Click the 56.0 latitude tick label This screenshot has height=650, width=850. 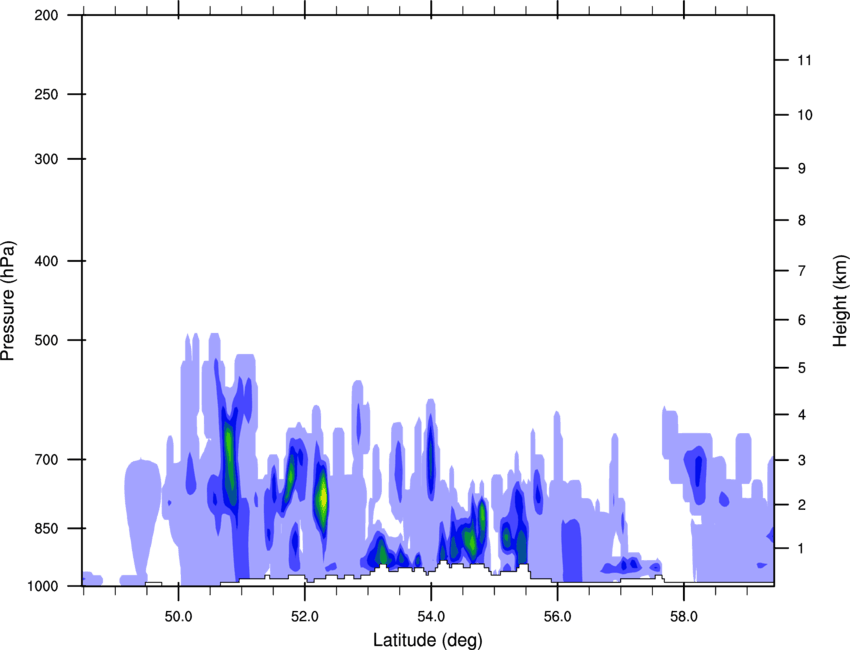(558, 617)
